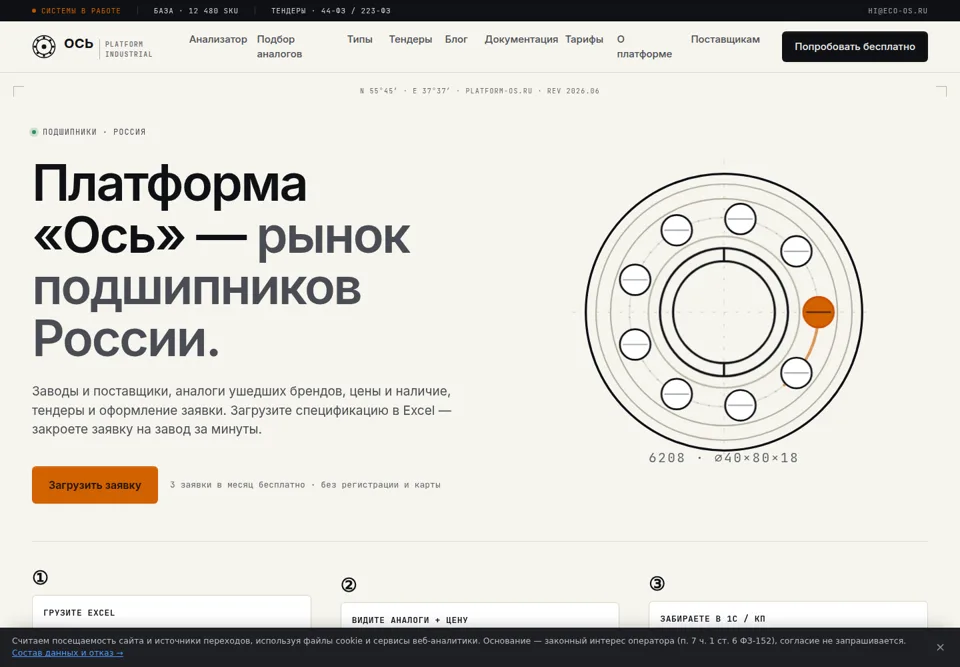Click the Платформа «Ось» main headline
This screenshot has width=960, height=667.
coord(221,261)
